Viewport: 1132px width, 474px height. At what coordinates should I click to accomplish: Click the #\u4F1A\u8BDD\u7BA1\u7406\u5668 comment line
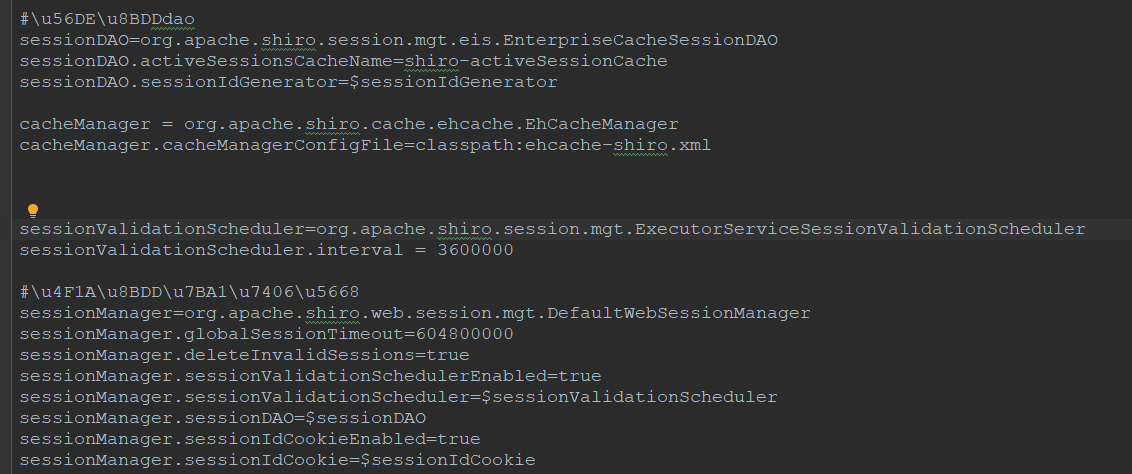[189, 292]
